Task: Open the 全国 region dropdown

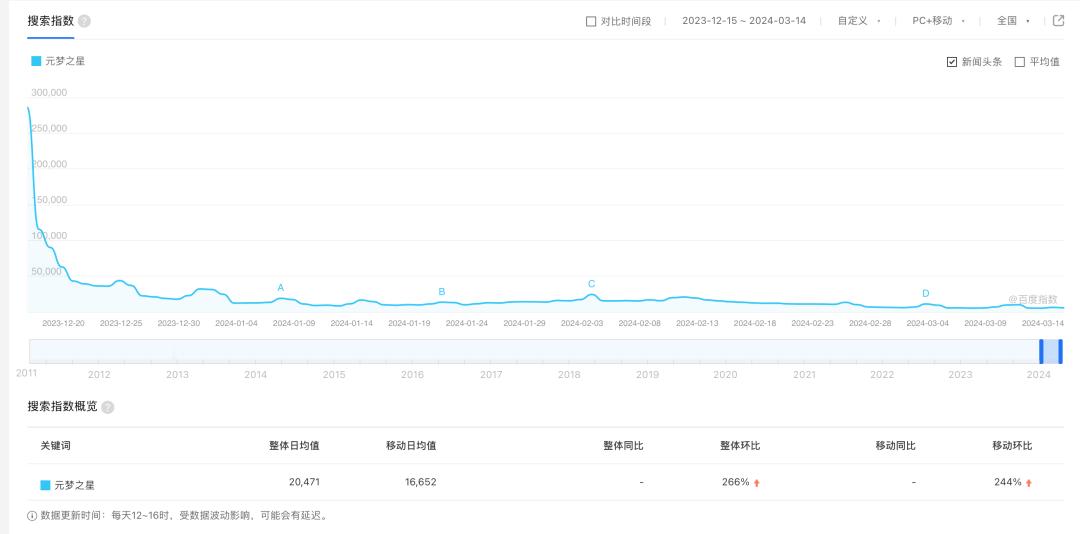Action: [x=1013, y=21]
